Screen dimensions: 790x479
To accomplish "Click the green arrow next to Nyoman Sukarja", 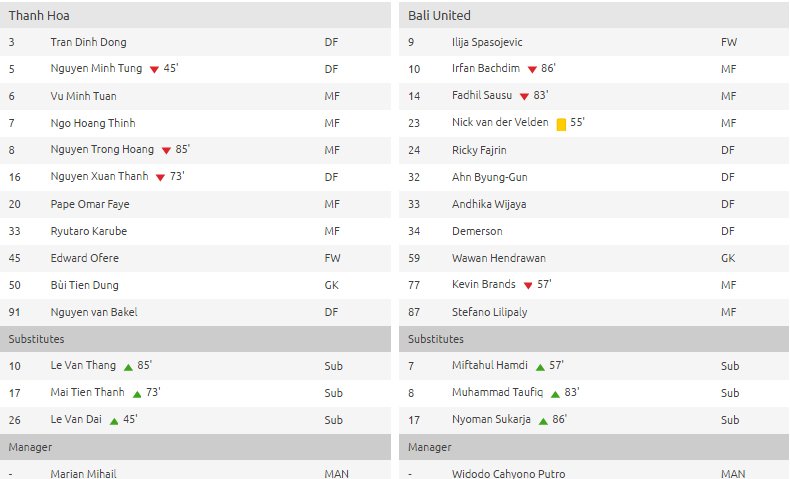I will coord(543,421).
